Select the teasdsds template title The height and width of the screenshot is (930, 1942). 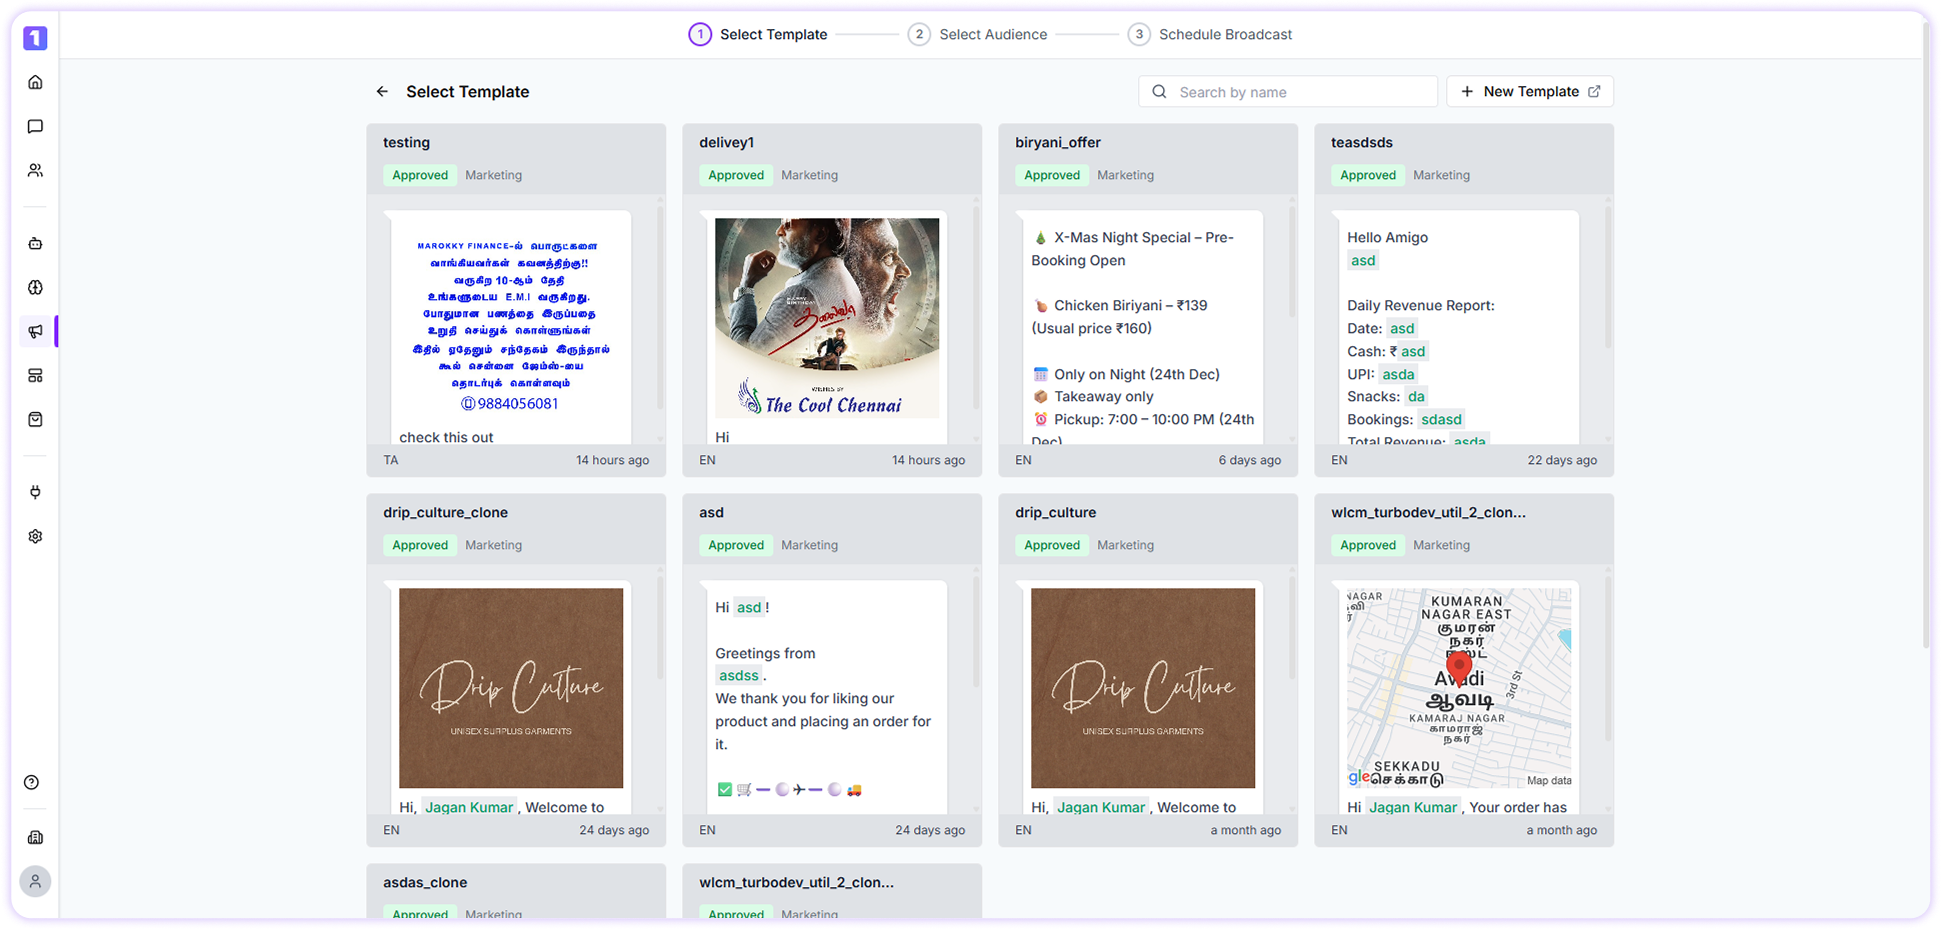coord(1362,142)
